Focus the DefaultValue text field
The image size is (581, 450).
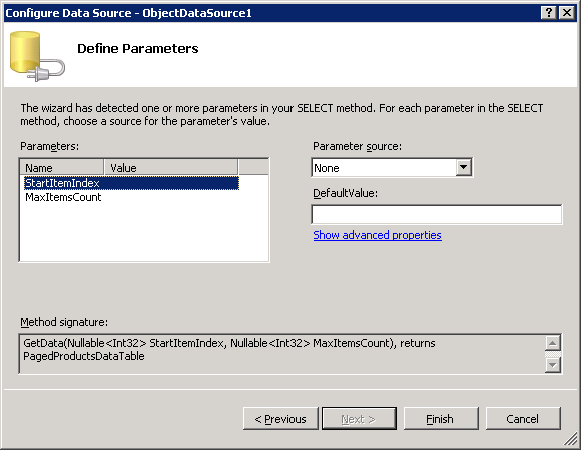click(437, 214)
